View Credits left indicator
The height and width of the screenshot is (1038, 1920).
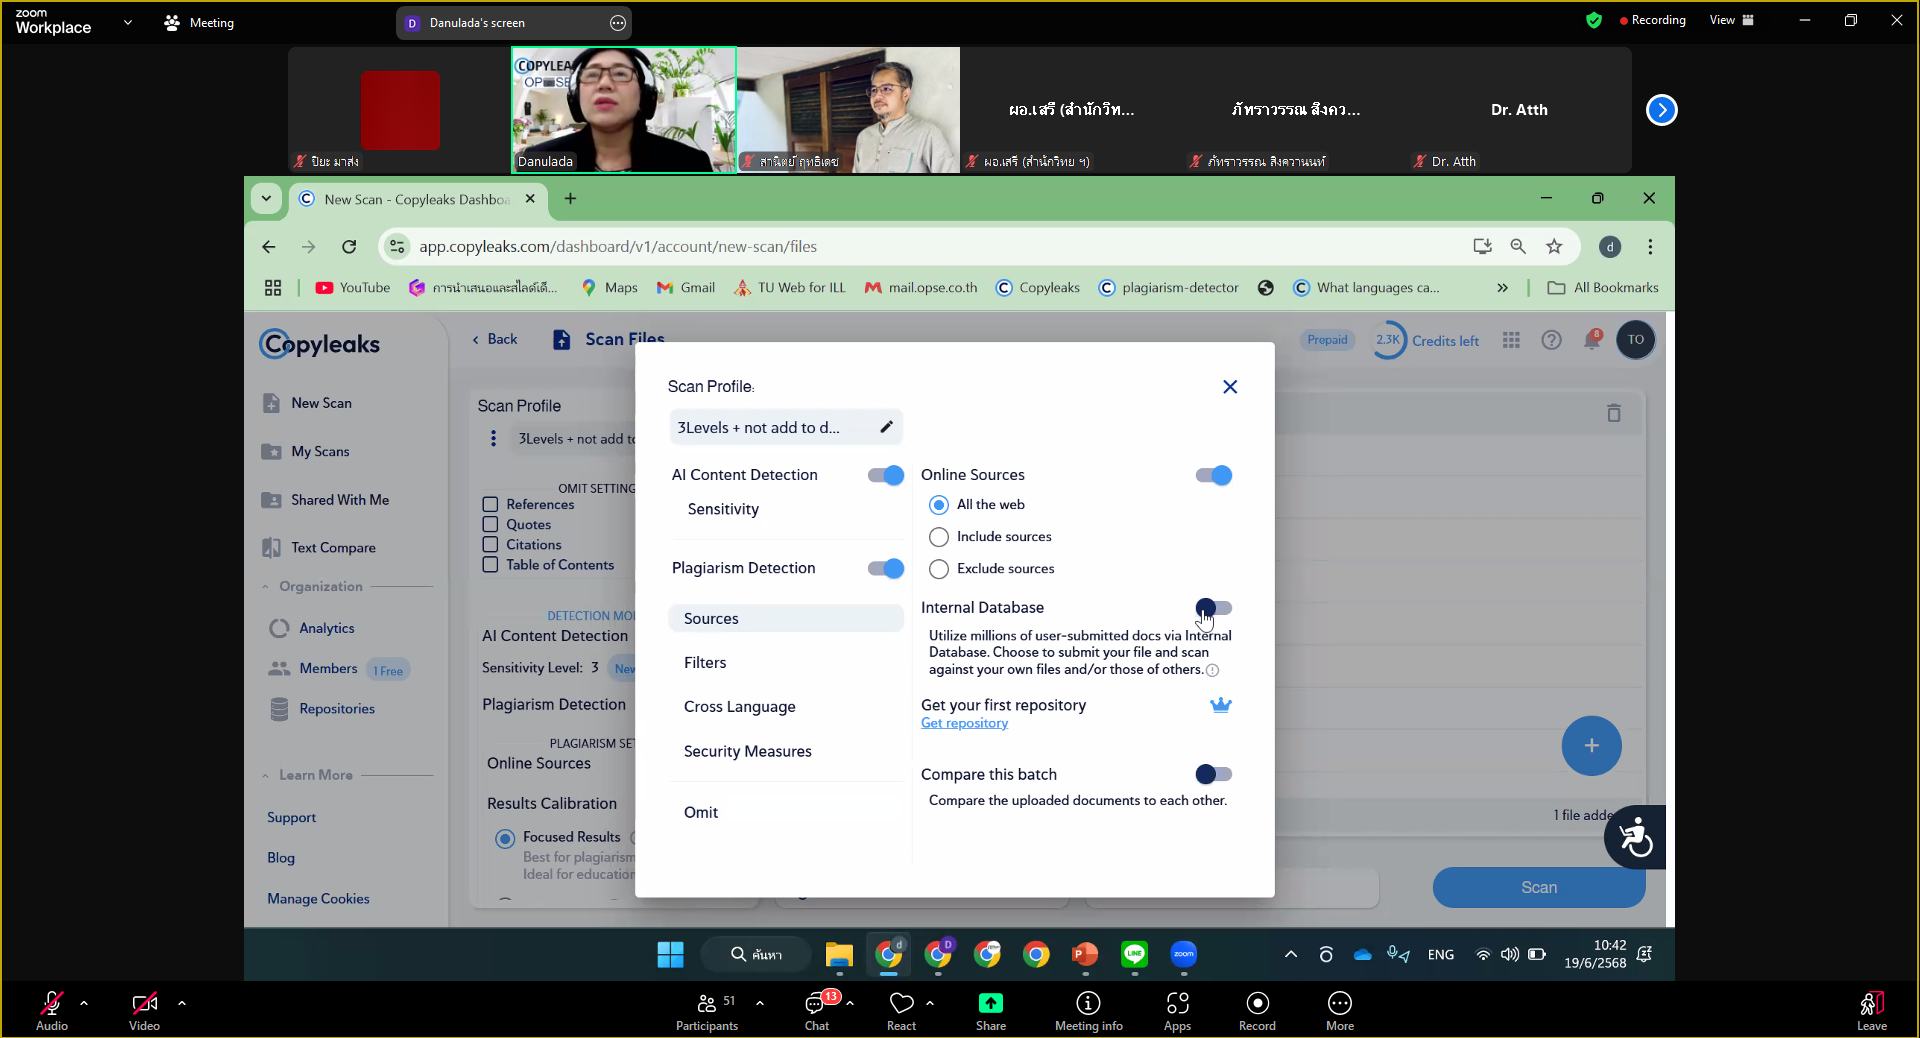click(1424, 340)
